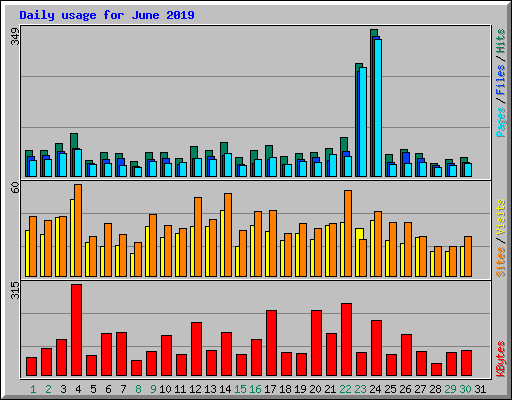This screenshot has width=512, height=400.
Task: Click day 7 on the x-axis
Action: click(123, 389)
